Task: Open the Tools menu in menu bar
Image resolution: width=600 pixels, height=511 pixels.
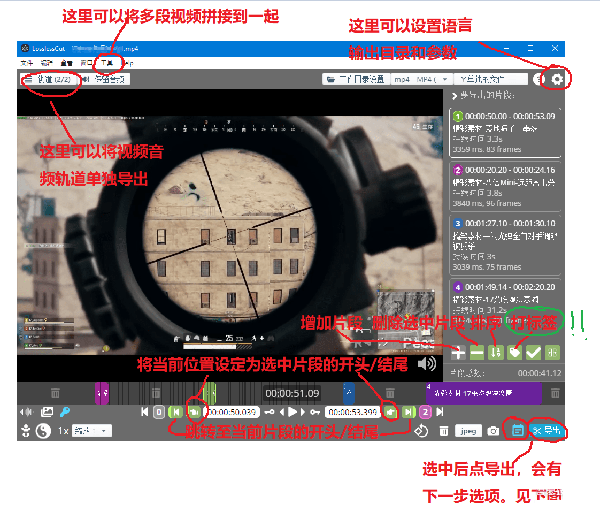Action: pyautogui.click(x=102, y=63)
